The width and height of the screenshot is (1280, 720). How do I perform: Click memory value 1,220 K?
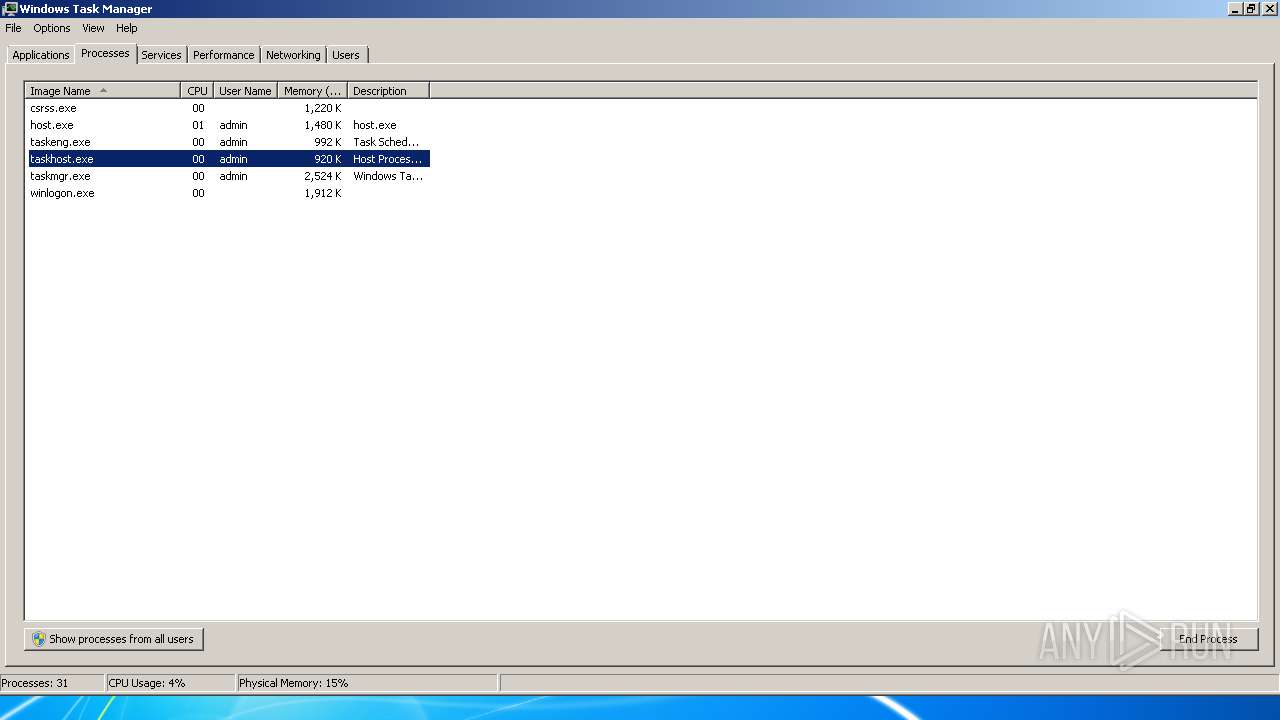point(323,108)
